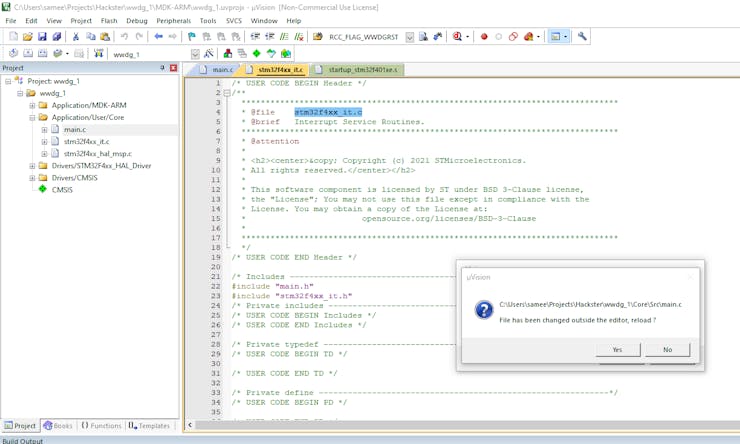Expand the Application/MDK-ARM folder
The image size is (740, 444).
coord(32,105)
